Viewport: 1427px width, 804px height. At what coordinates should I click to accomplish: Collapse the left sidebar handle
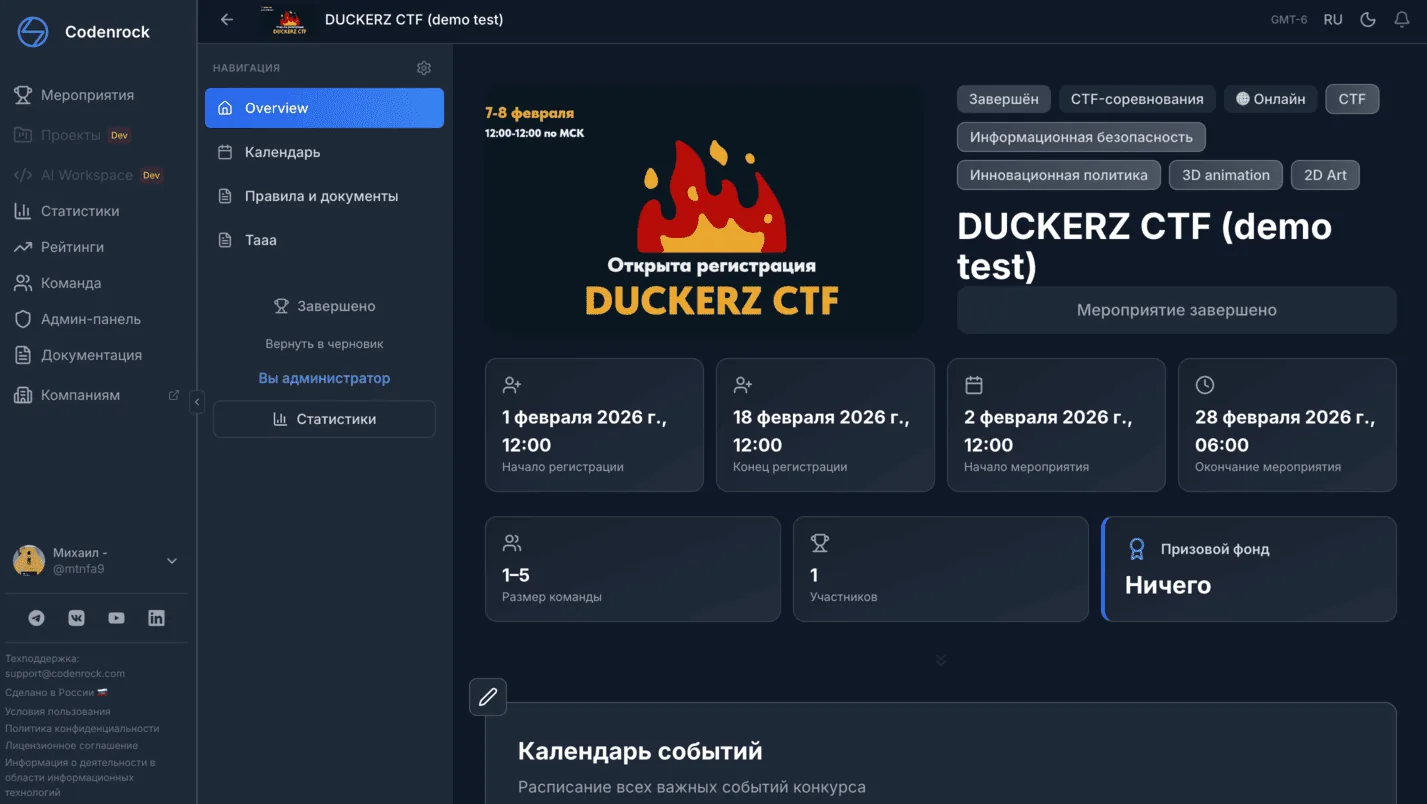coord(197,402)
